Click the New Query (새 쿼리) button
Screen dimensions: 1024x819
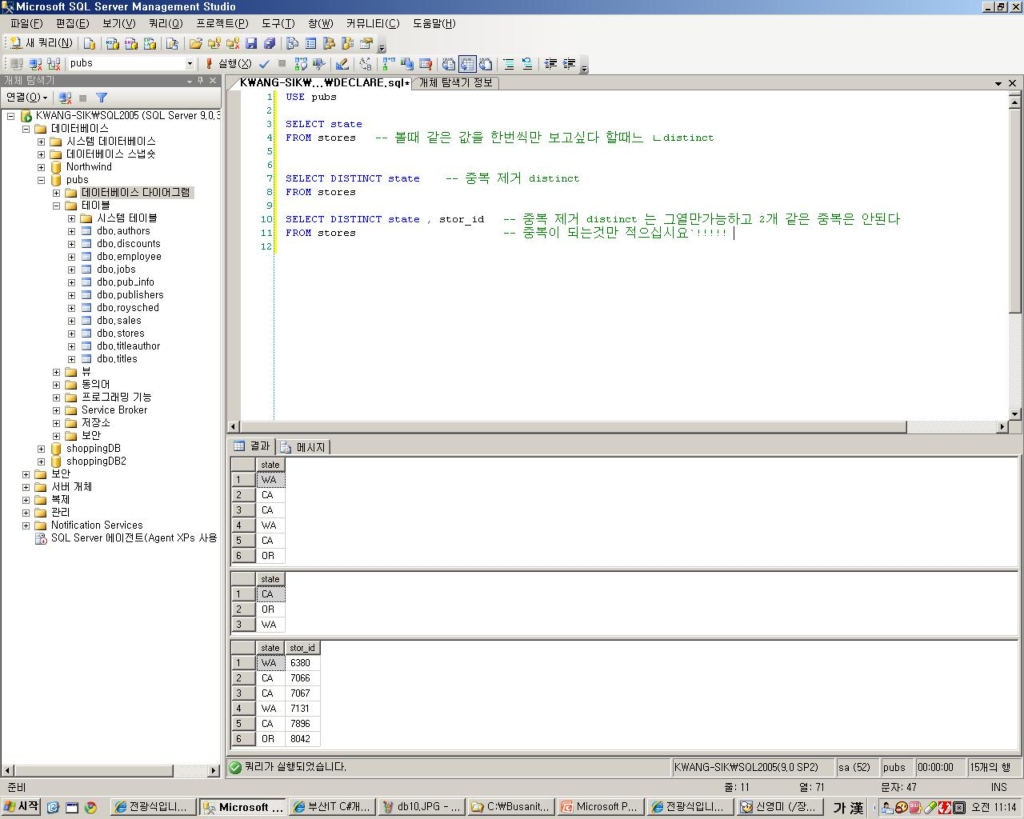pyautogui.click(x=41, y=43)
